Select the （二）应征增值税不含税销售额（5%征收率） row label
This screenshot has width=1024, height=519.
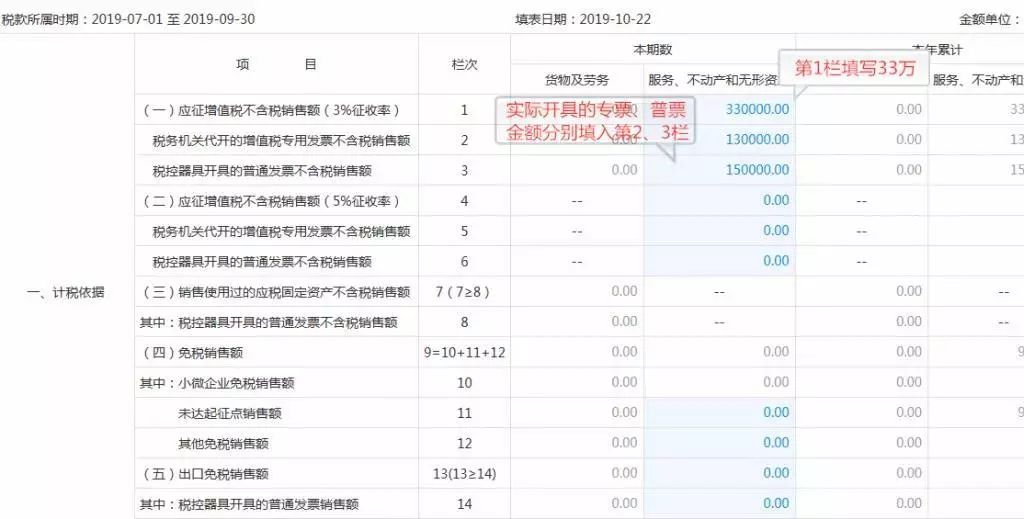pos(271,201)
